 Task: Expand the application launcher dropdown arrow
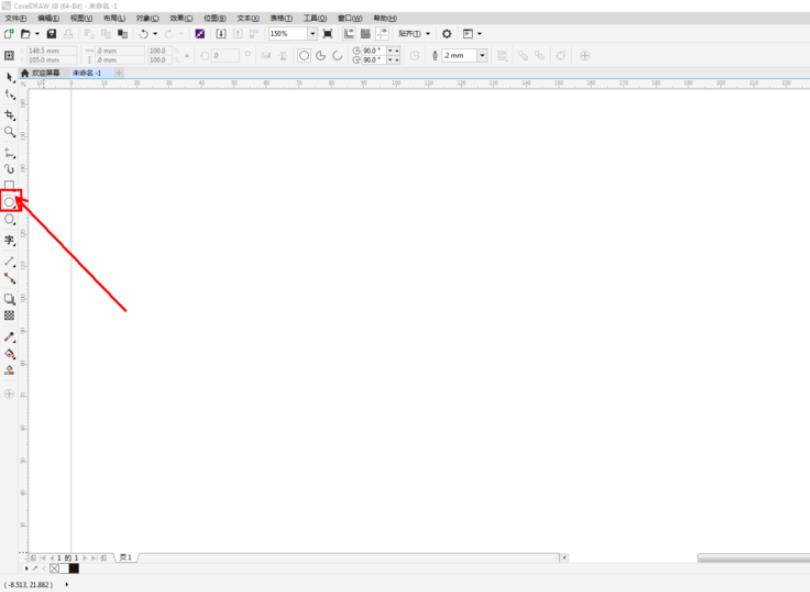[480, 34]
